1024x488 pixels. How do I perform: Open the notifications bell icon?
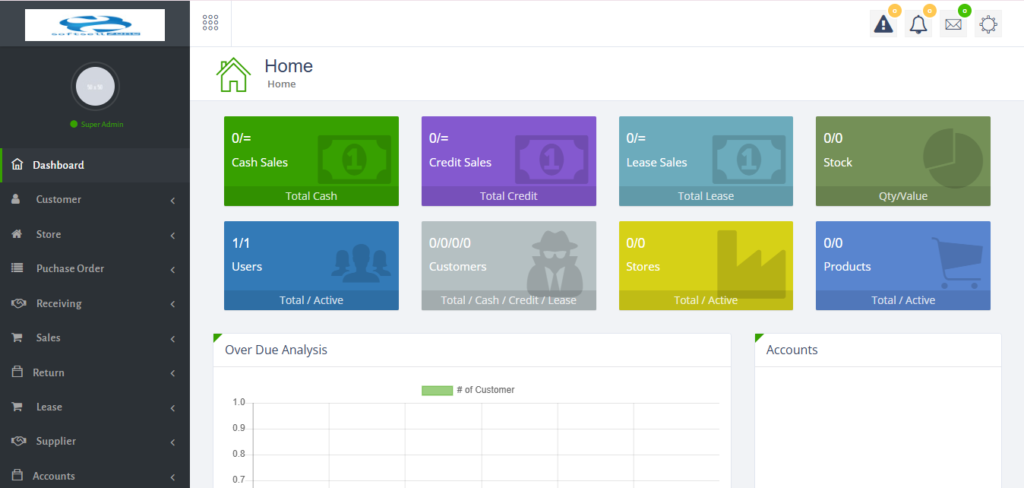[918, 25]
